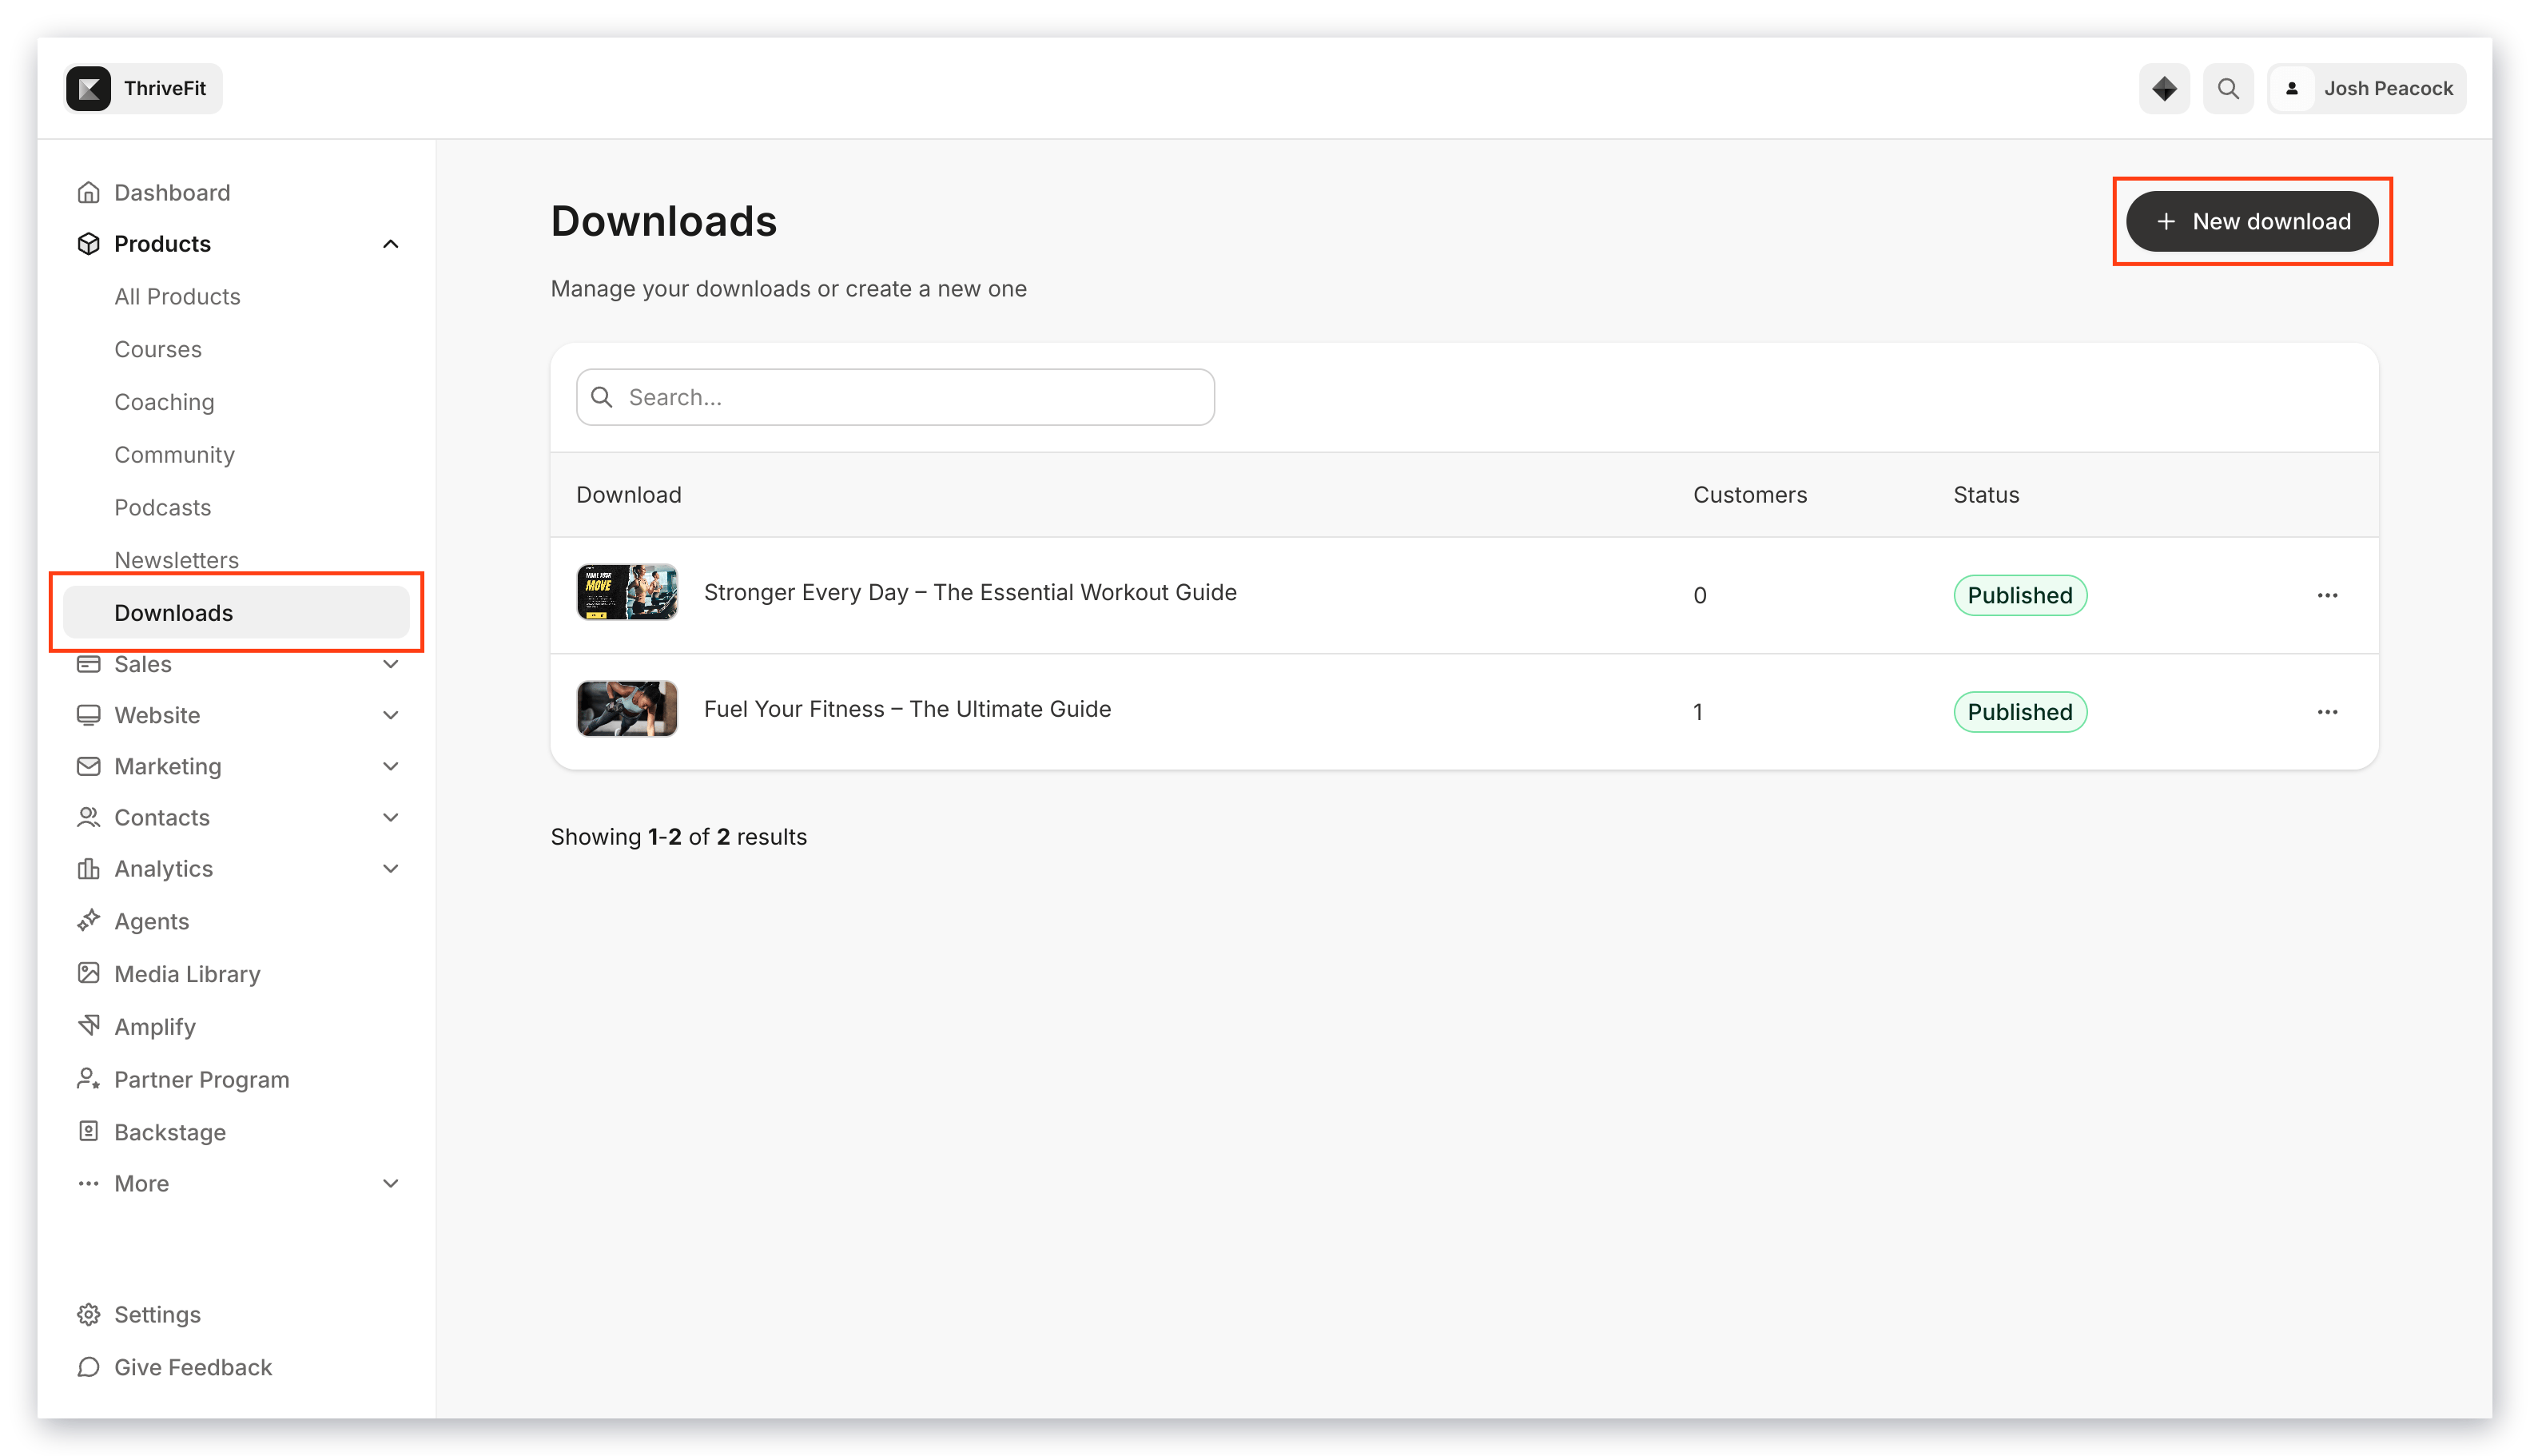Click the Media Library image icon

point(89,973)
